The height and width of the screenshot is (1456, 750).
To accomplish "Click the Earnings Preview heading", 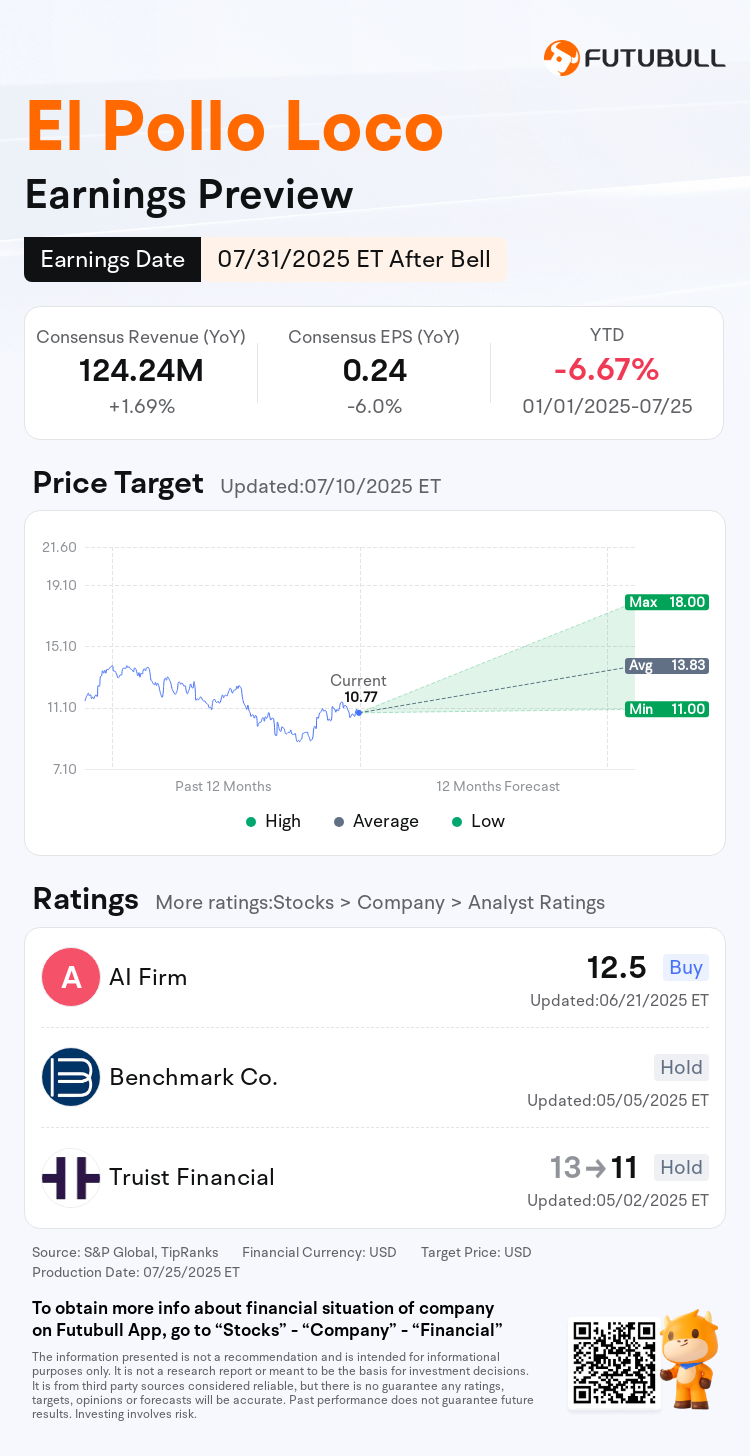I will [x=189, y=195].
